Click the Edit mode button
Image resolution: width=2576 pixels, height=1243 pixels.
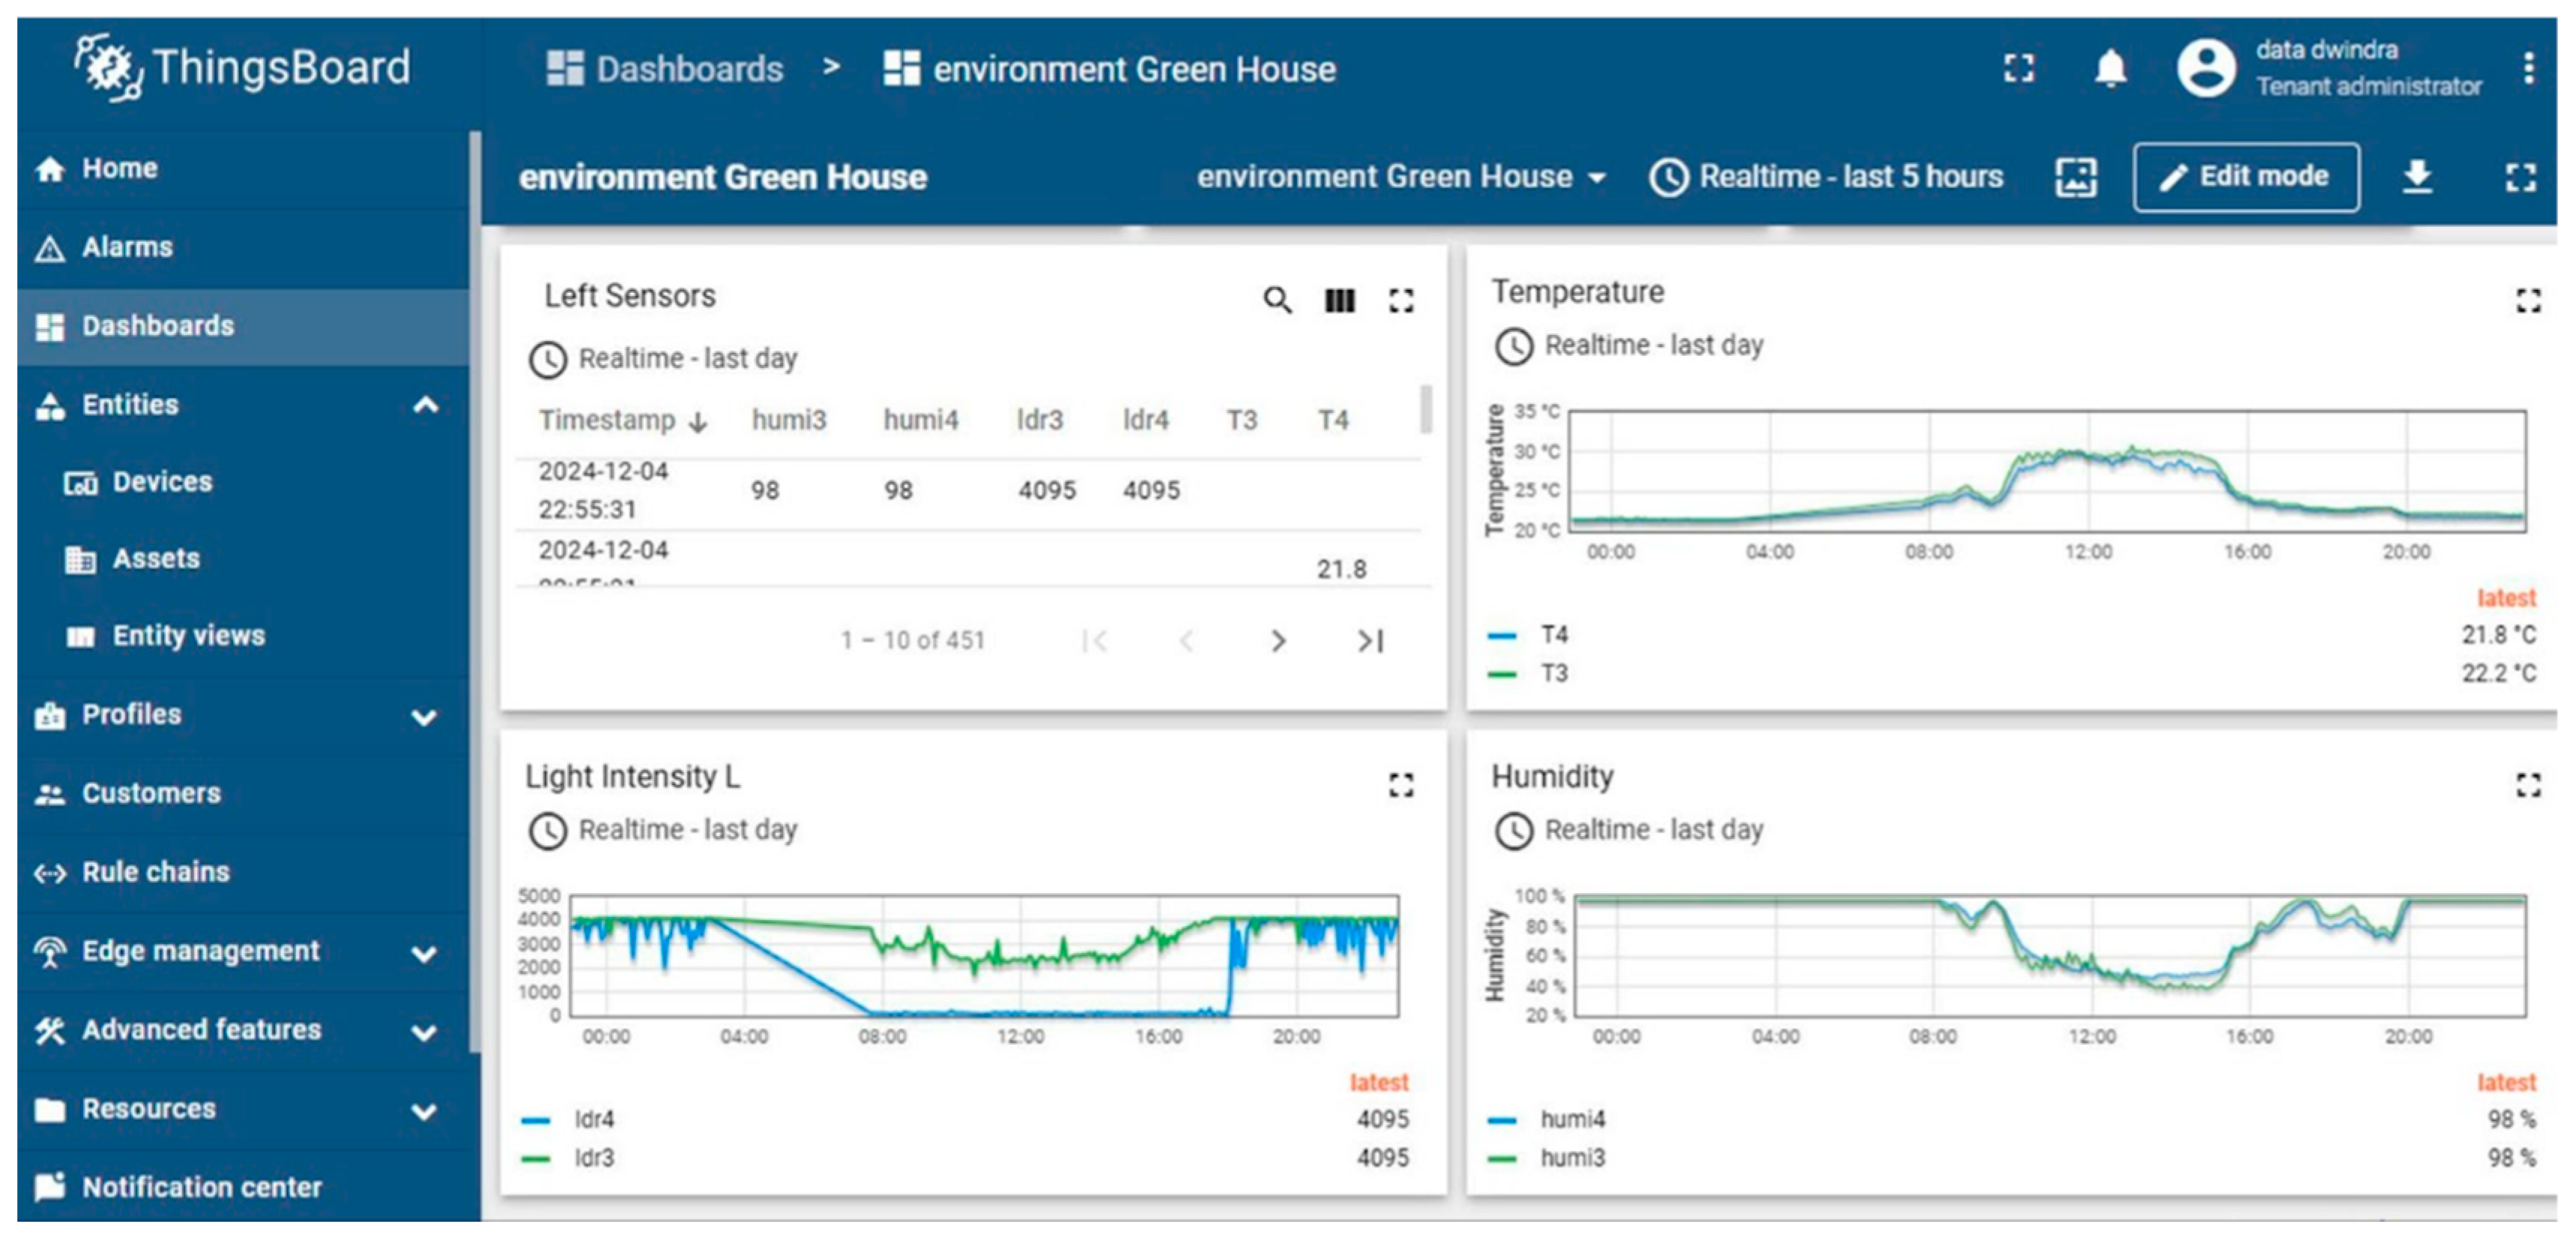coord(2246,177)
